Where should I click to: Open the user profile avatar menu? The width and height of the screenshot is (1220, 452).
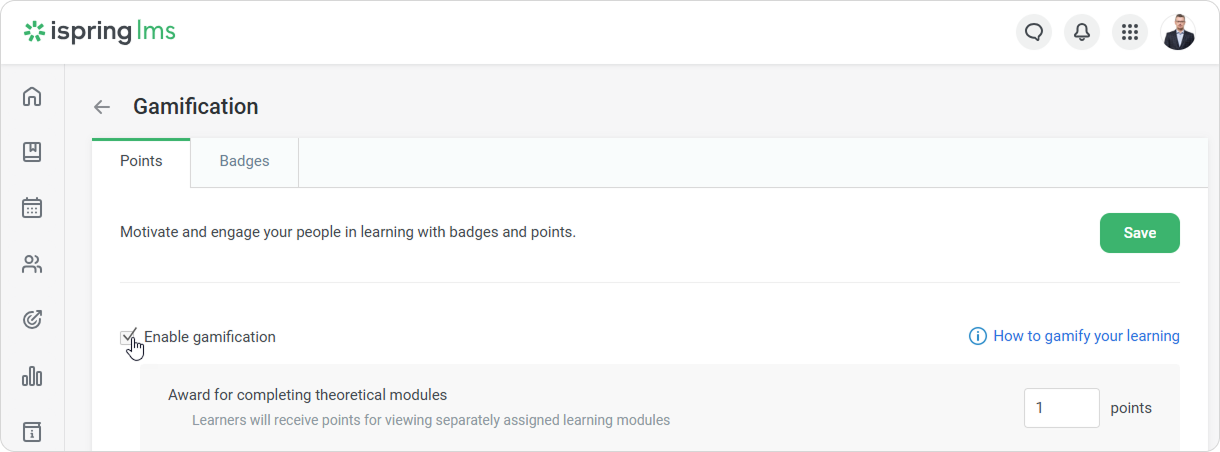point(1178,32)
